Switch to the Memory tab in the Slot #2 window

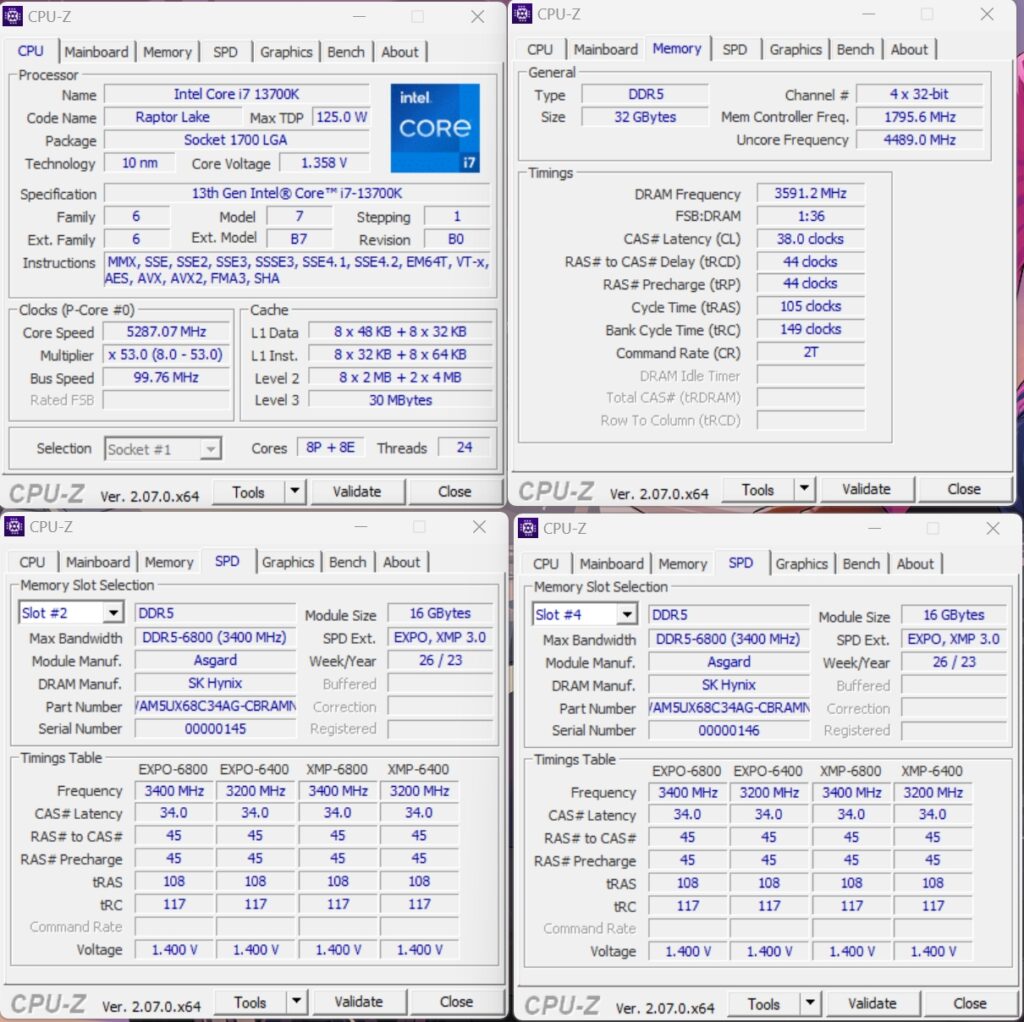(169, 562)
